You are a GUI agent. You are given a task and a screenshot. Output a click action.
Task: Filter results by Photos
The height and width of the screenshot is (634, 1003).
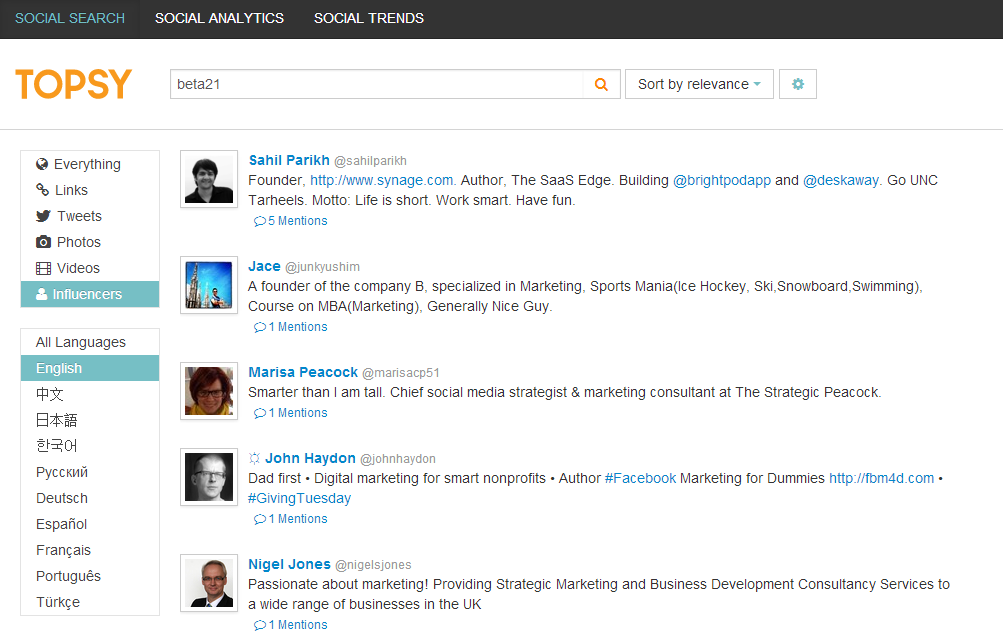[78, 242]
